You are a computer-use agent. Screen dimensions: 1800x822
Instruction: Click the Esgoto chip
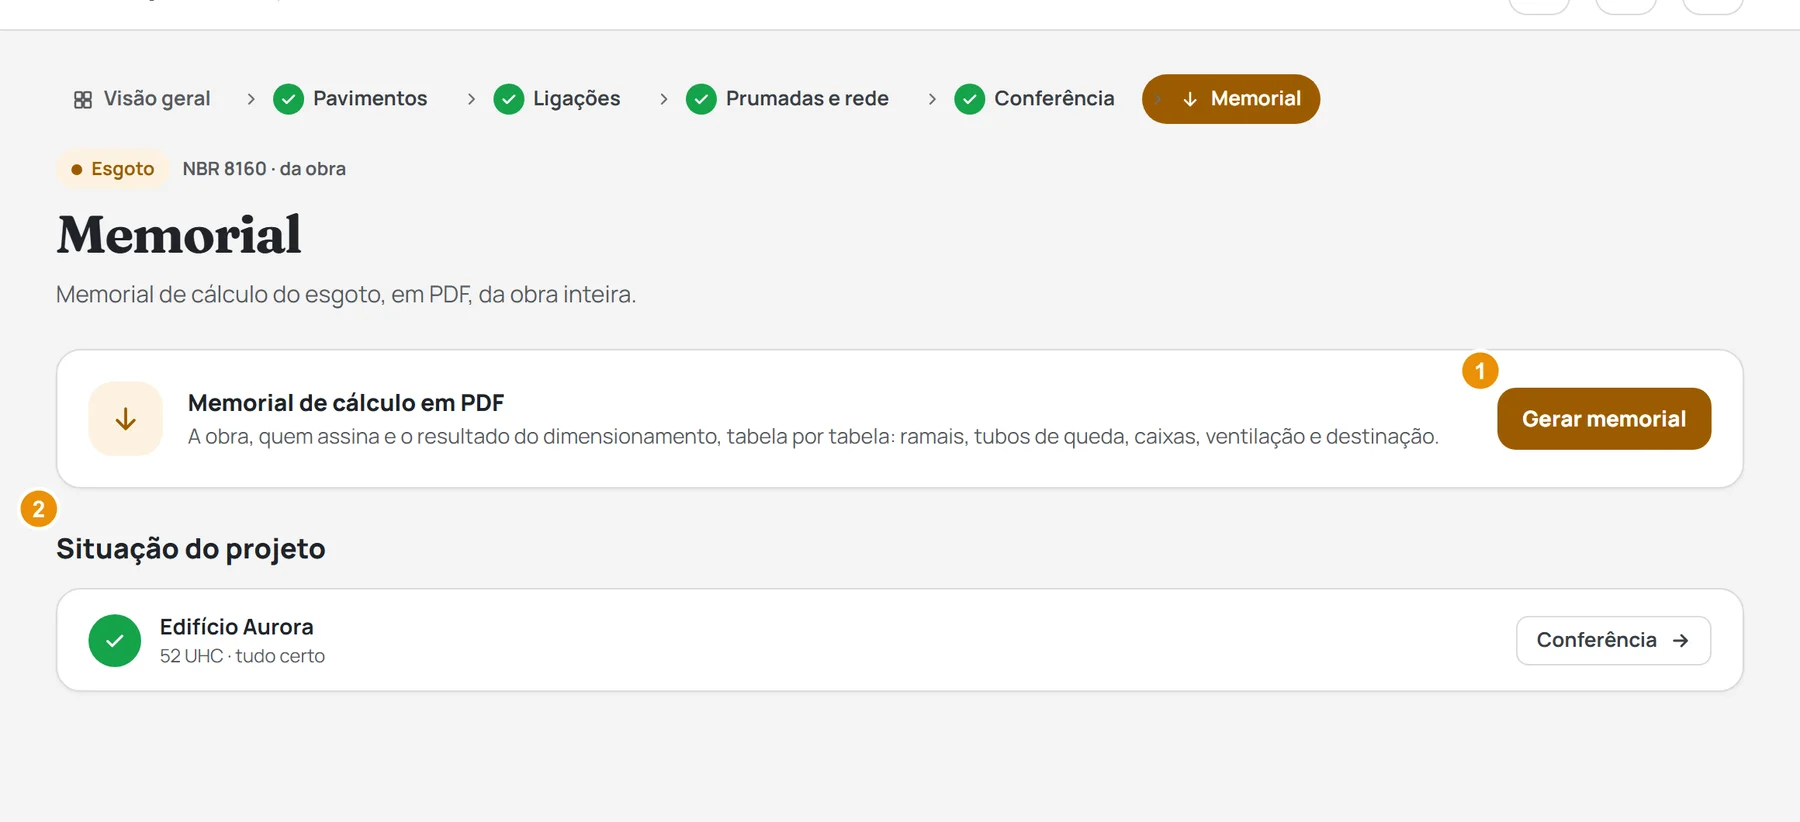coord(112,169)
